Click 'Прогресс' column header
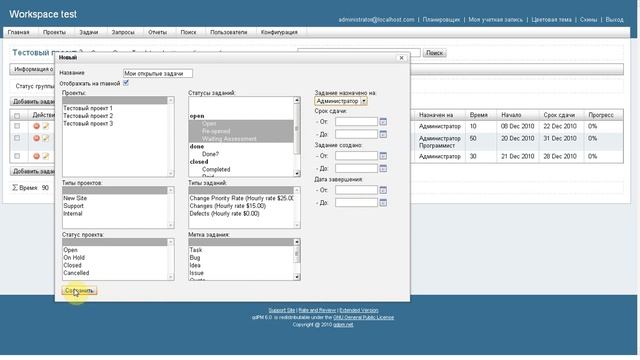Screen dimensions: 640x360 pos(601,116)
